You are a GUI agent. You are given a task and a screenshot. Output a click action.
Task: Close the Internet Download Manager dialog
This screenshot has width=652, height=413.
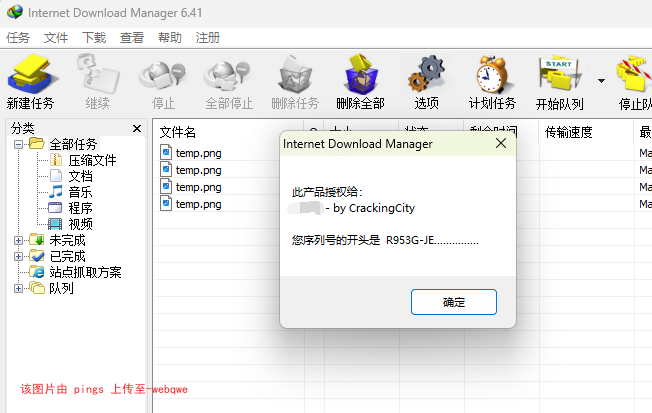pos(501,143)
